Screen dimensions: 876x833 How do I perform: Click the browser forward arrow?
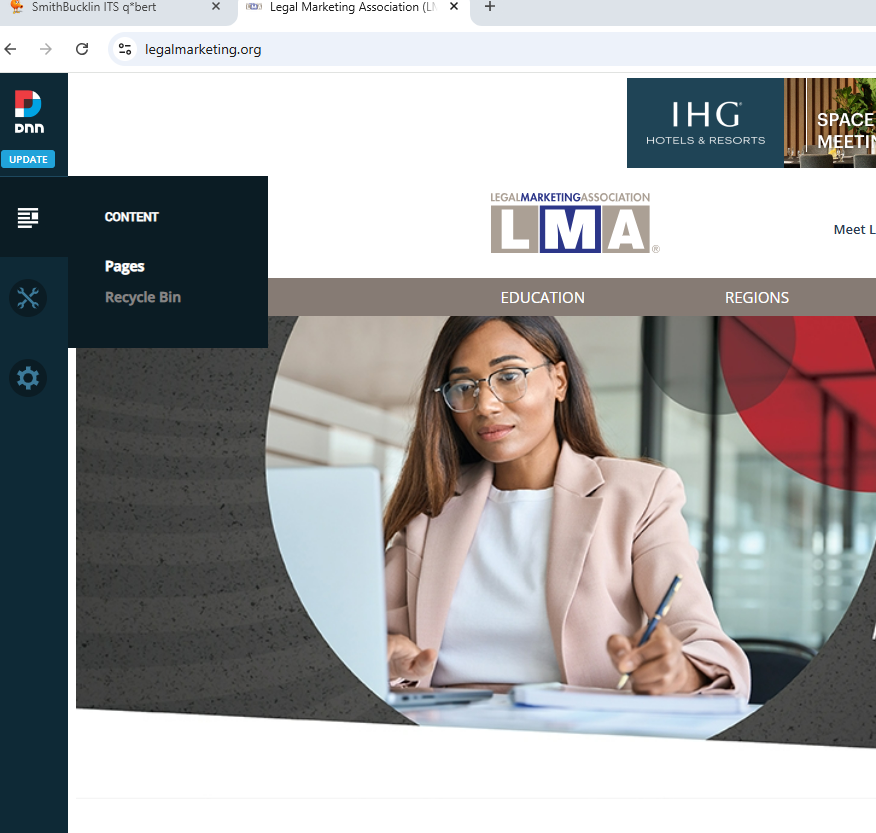[x=46, y=48]
